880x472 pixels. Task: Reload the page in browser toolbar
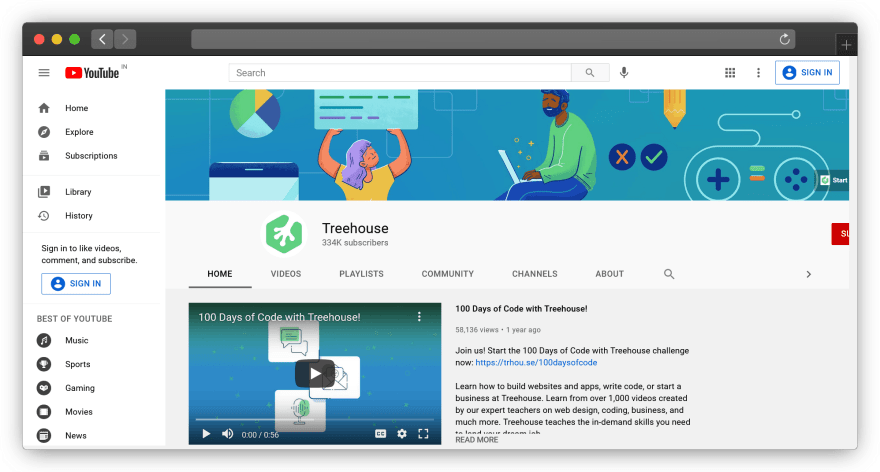785,39
